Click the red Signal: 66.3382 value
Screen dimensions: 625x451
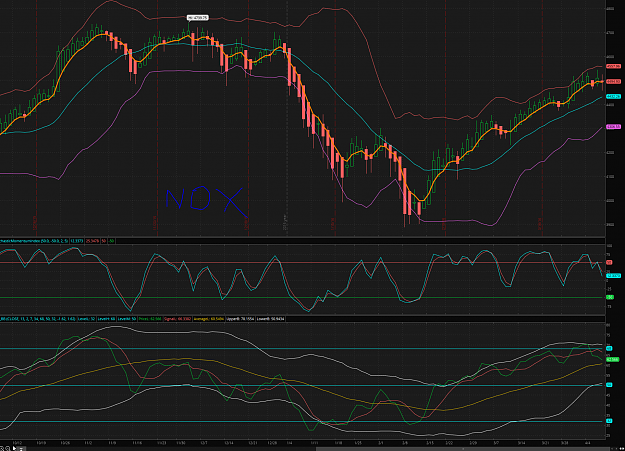click(x=177, y=319)
